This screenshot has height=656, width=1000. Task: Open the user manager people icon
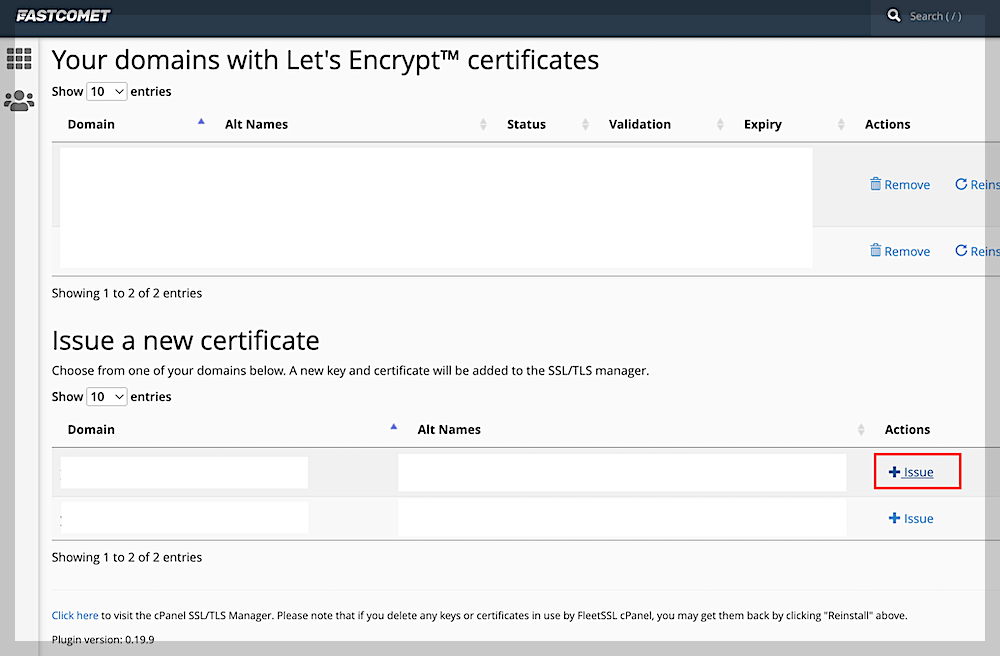(19, 101)
